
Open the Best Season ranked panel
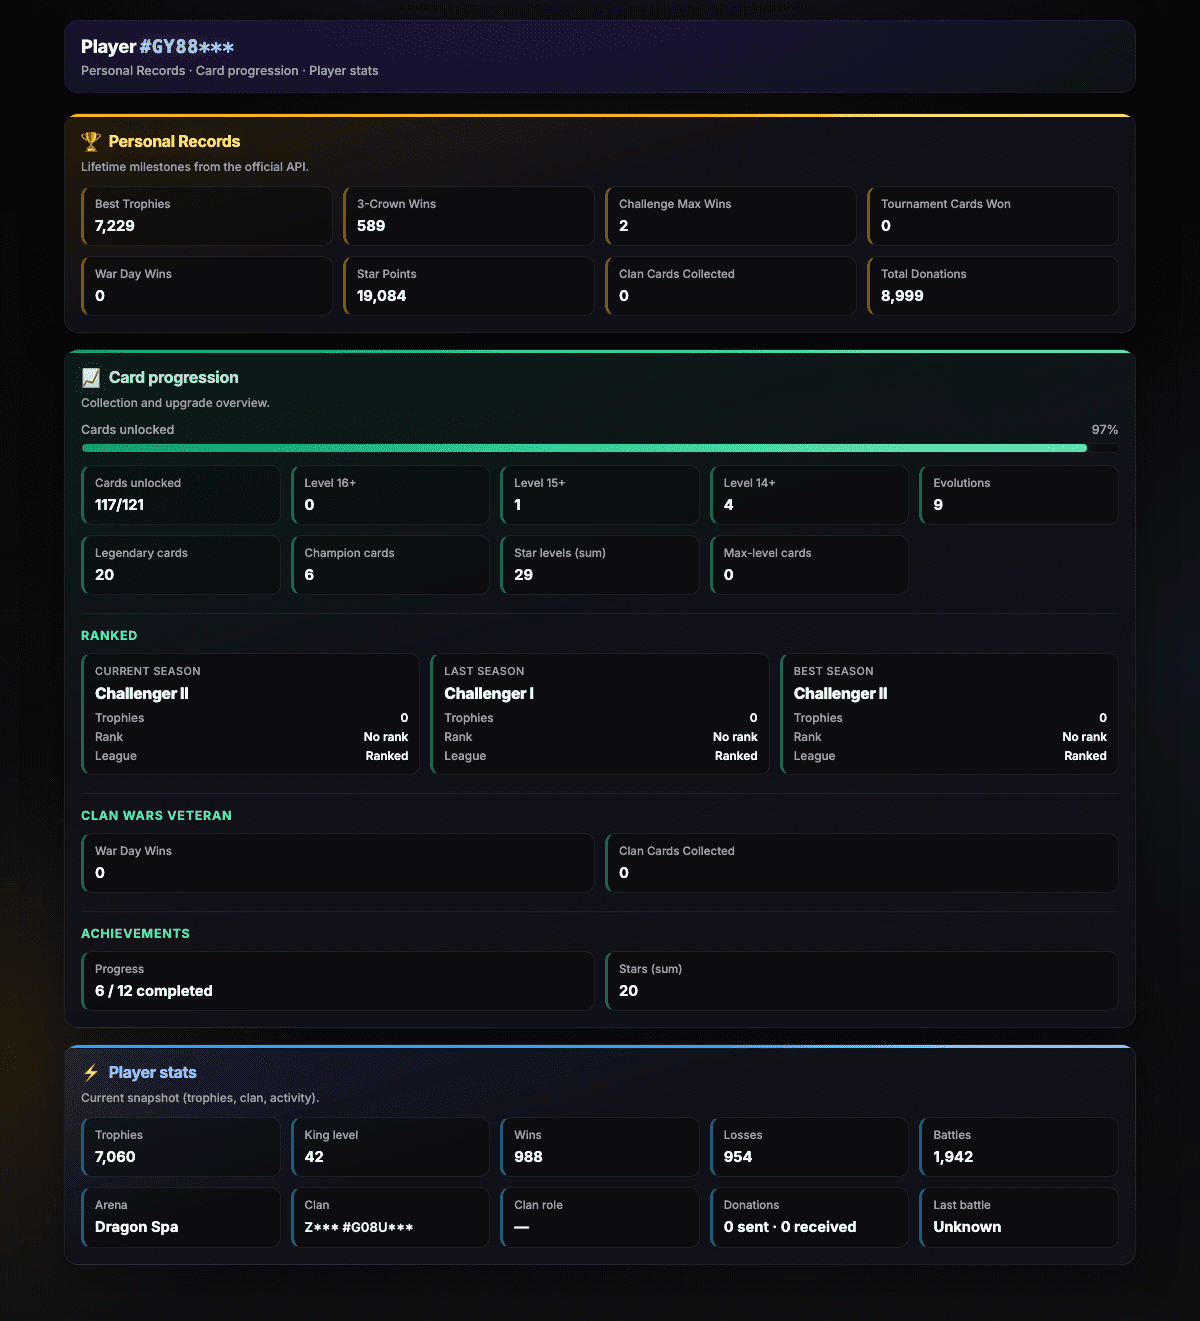(949, 714)
